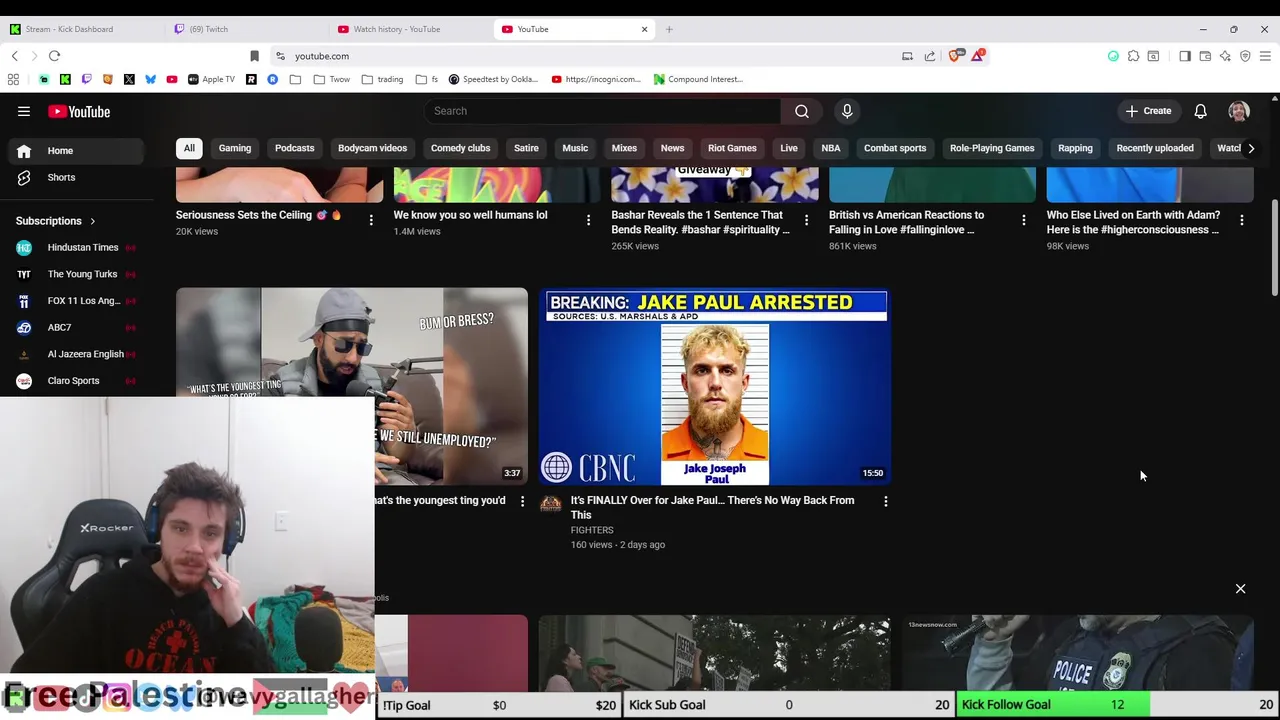Image resolution: width=1280 pixels, height=720 pixels.
Task: Select the Music filter chip
Action: coord(575,148)
